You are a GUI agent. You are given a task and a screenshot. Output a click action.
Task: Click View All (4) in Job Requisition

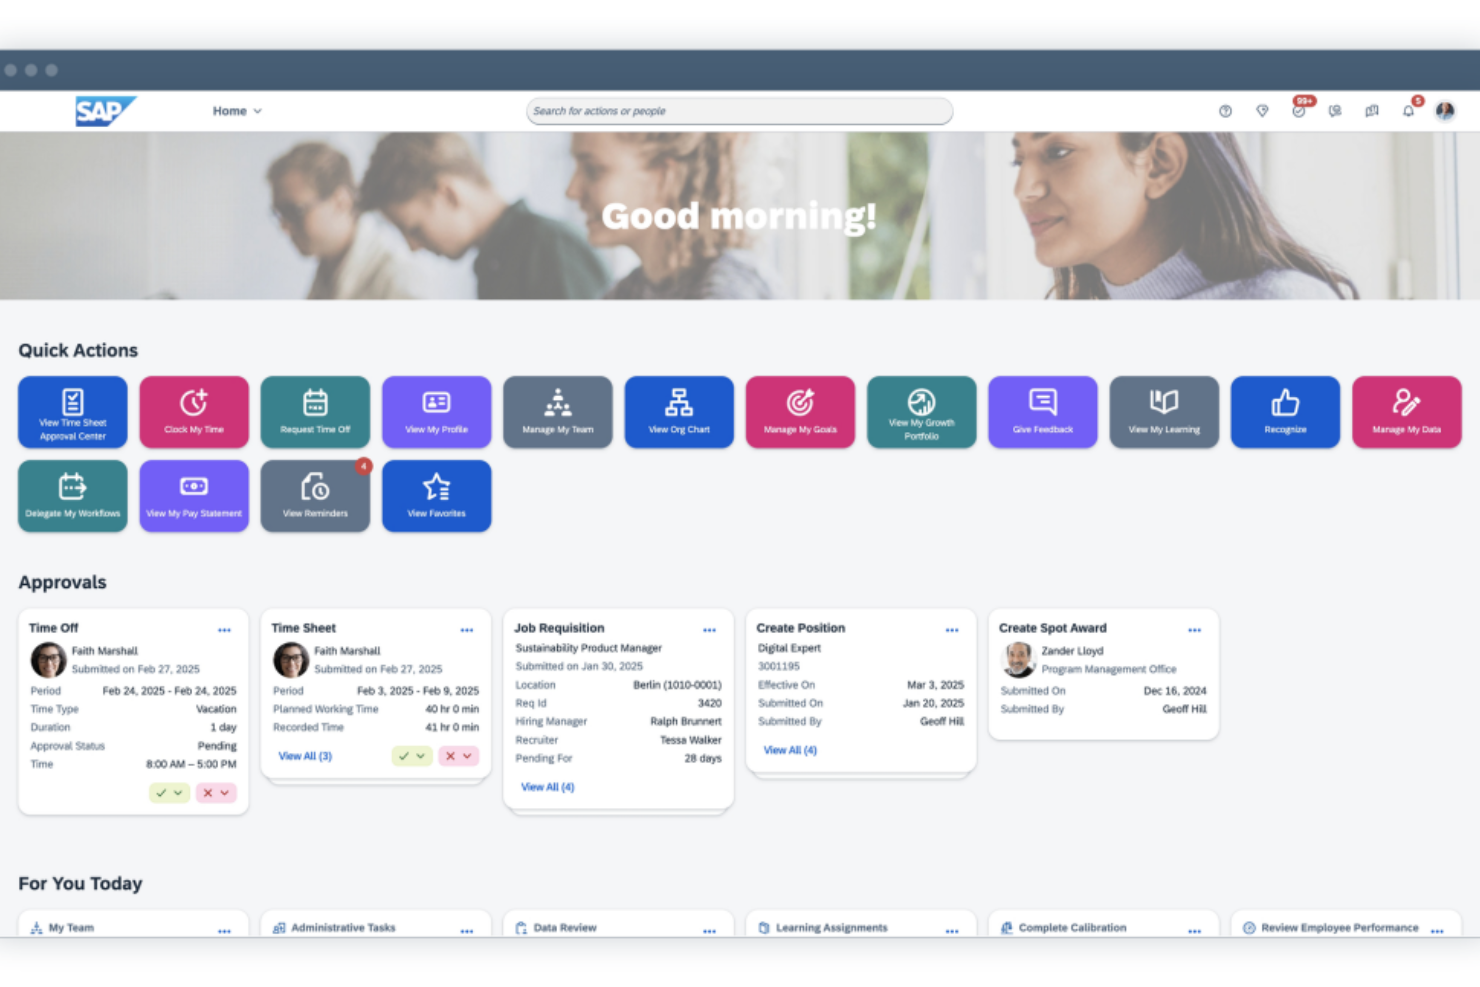[547, 787]
